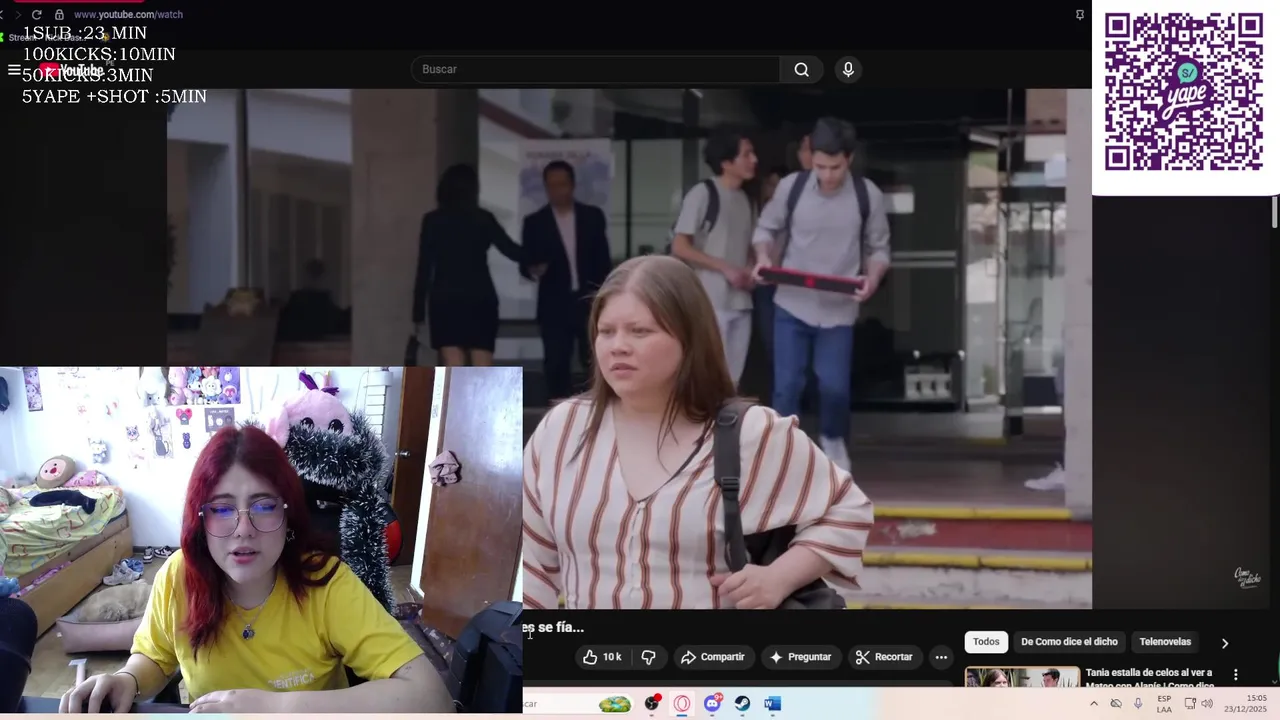Click the Yape QR code overlay
This screenshot has height=720, width=1280.
pos(1184,92)
